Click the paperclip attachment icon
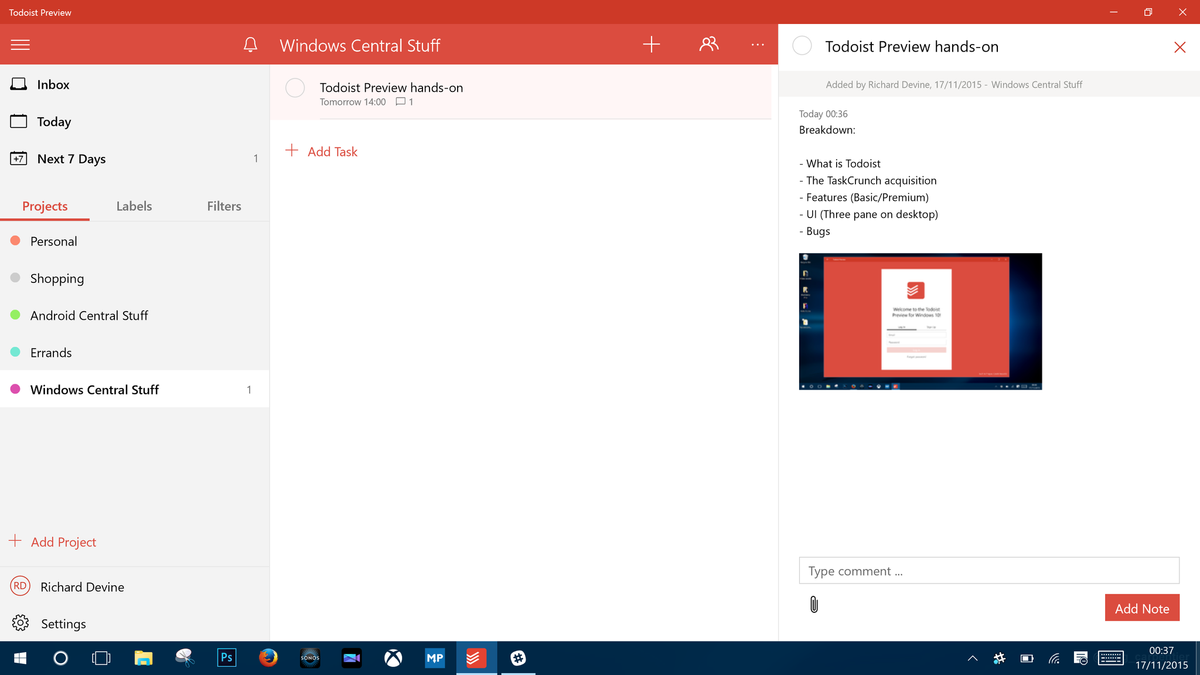The width and height of the screenshot is (1200, 675). (814, 604)
